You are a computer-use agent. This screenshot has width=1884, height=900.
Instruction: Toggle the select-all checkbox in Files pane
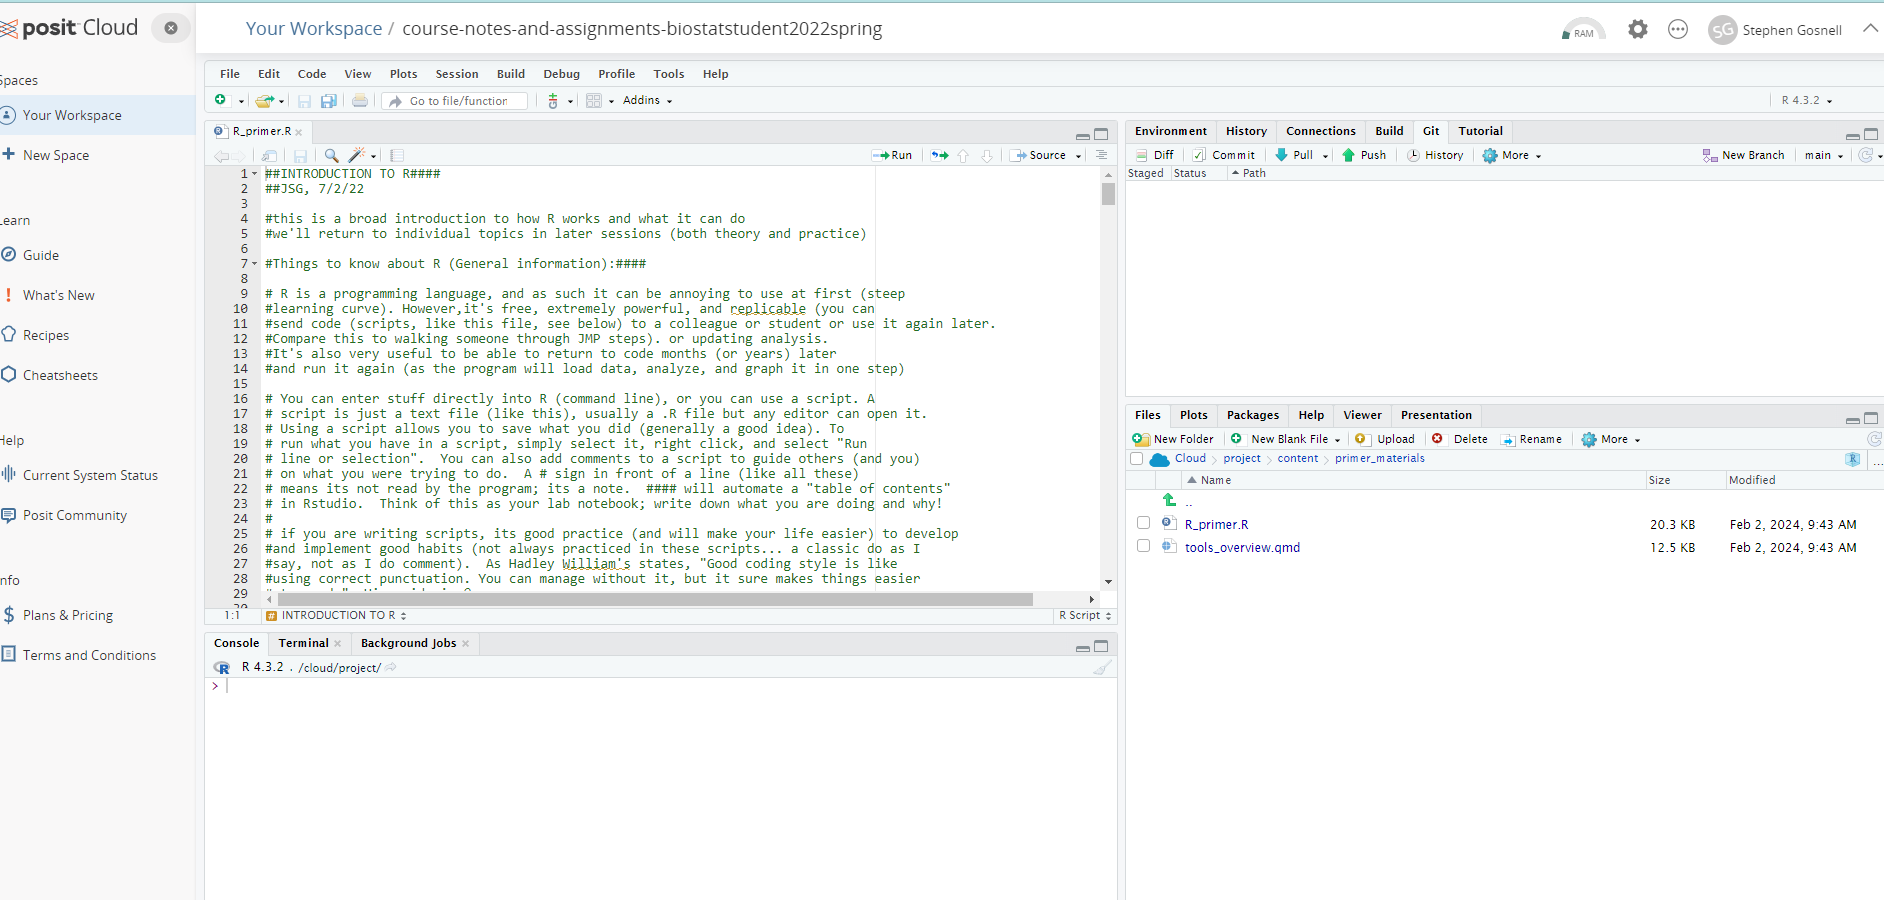click(1136, 458)
